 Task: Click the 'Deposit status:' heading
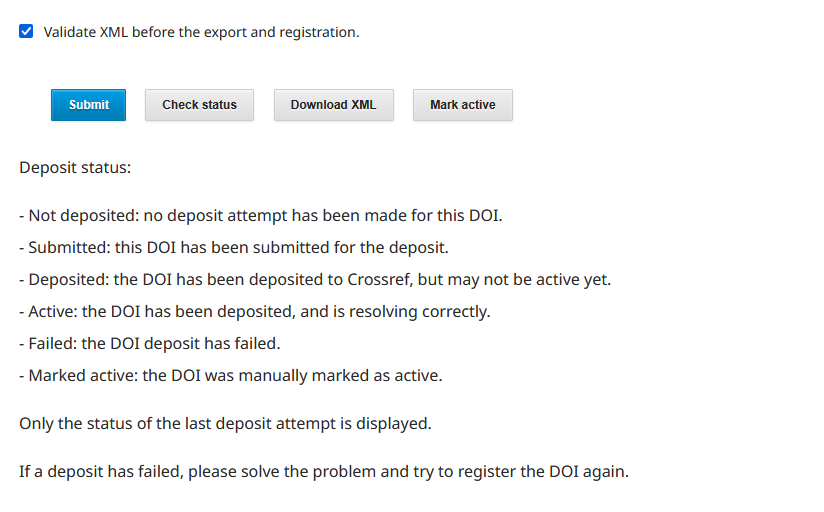75,167
